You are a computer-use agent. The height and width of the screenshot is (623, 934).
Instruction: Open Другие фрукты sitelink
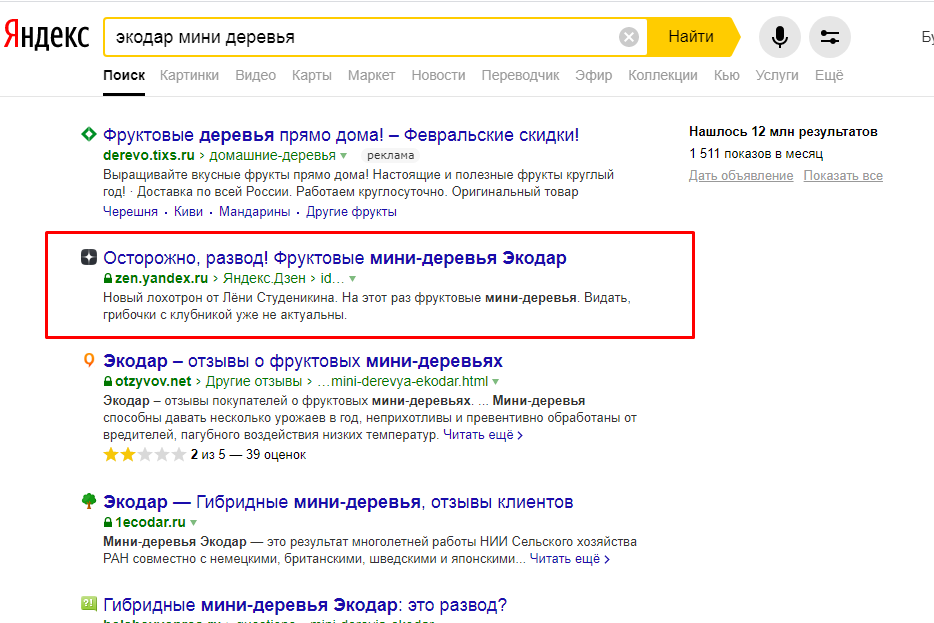351,211
